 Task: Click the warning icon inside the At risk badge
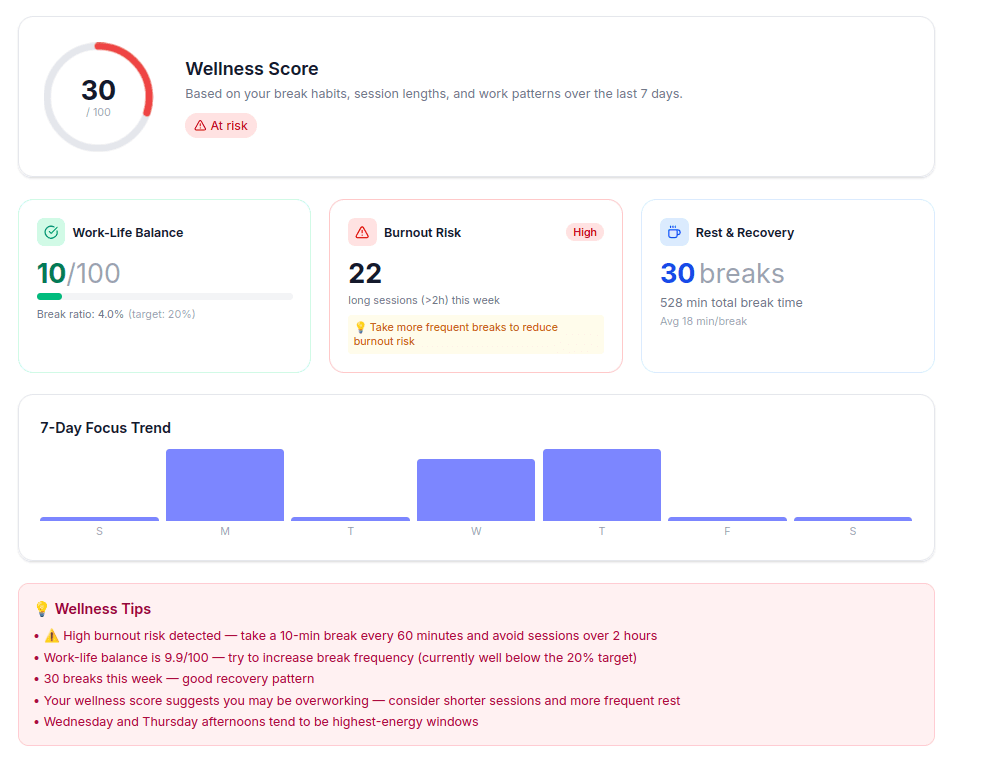[x=199, y=125]
